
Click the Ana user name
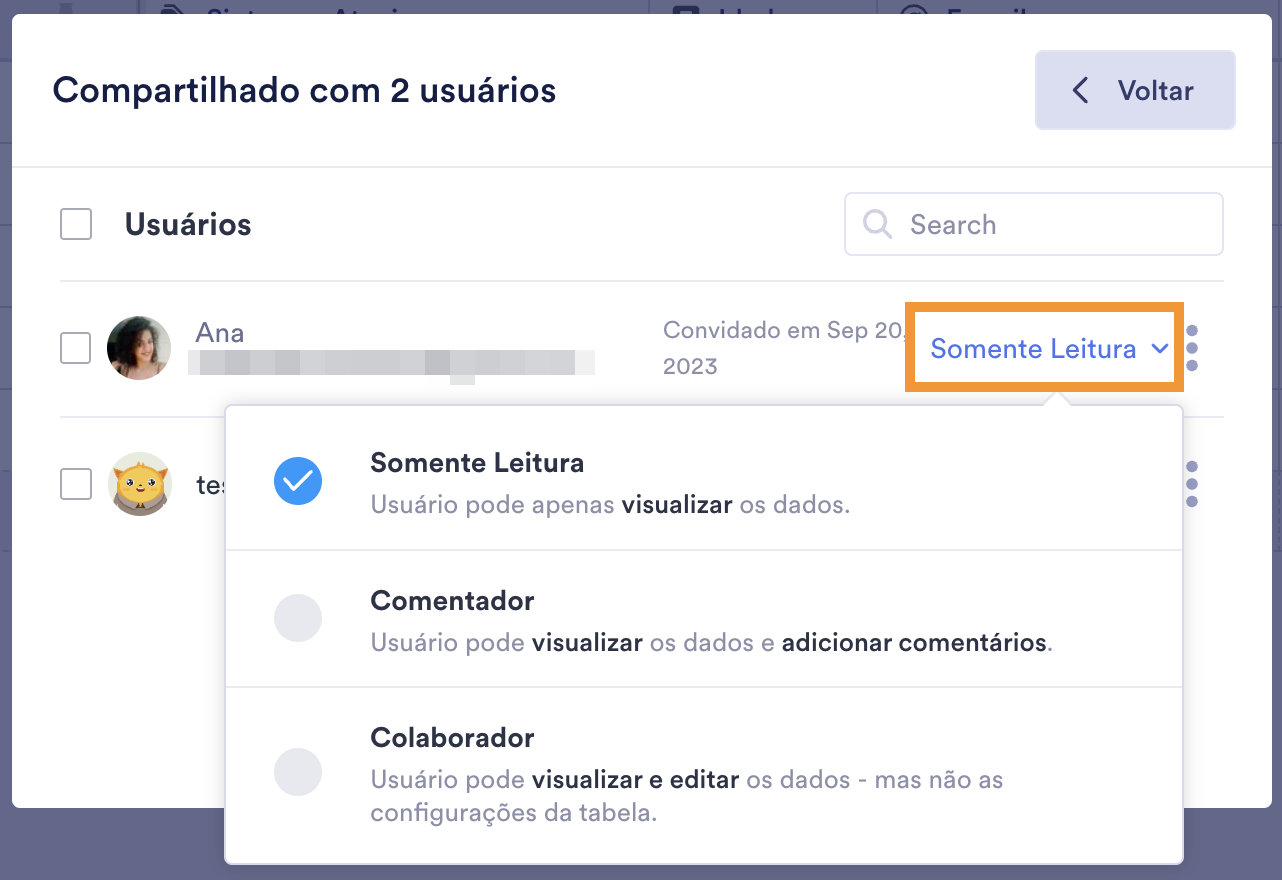point(220,333)
